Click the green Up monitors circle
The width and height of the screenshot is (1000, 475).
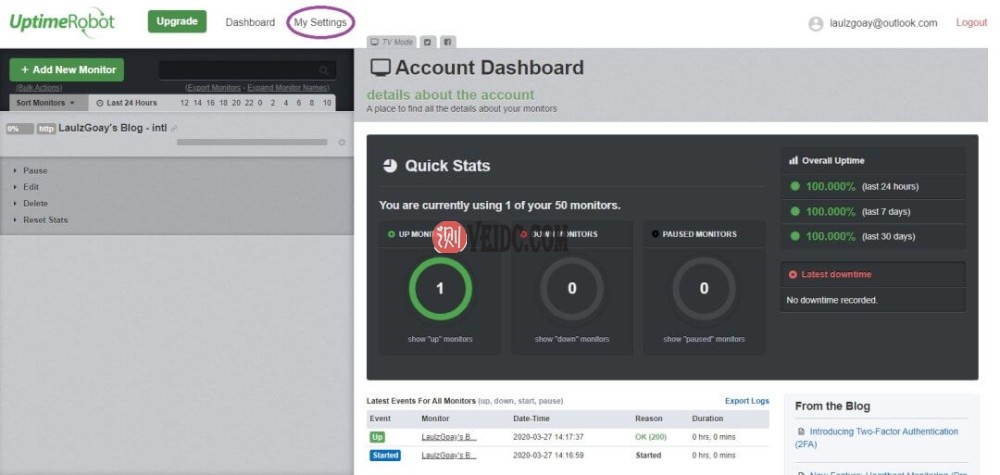click(x=440, y=288)
